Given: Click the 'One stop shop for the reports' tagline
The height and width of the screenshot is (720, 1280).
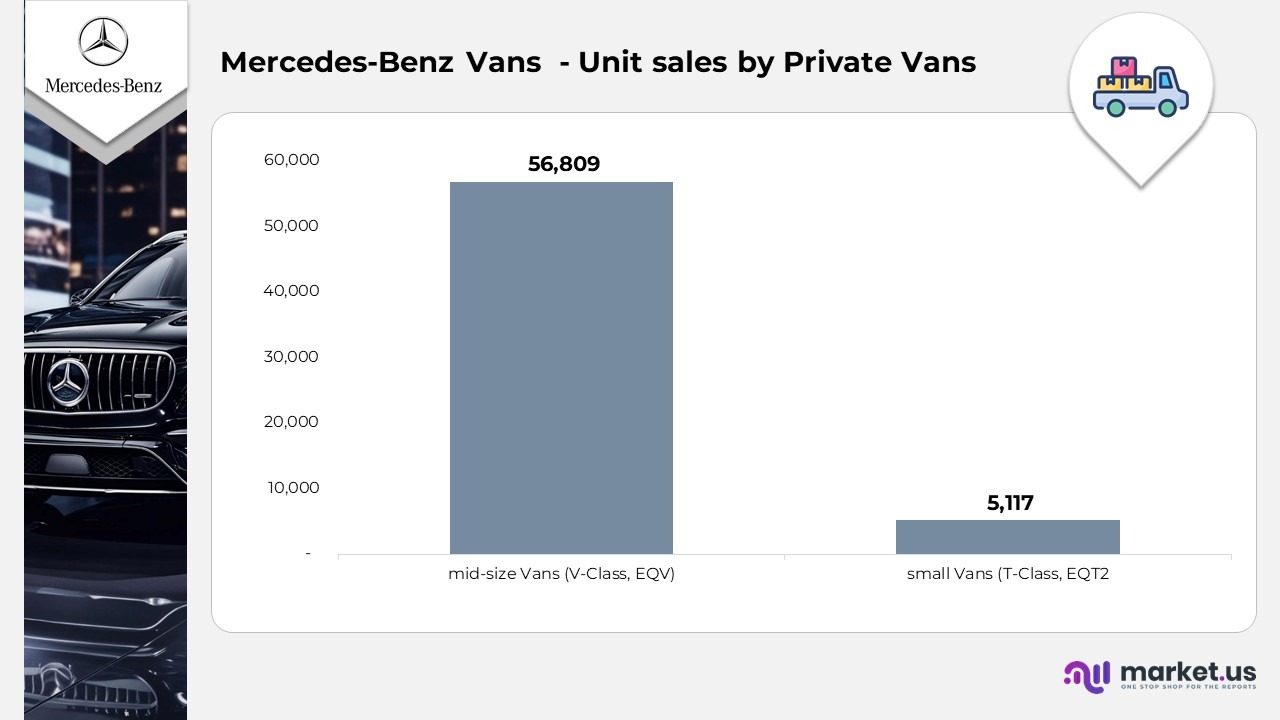Looking at the screenshot, I should click(x=1188, y=688).
